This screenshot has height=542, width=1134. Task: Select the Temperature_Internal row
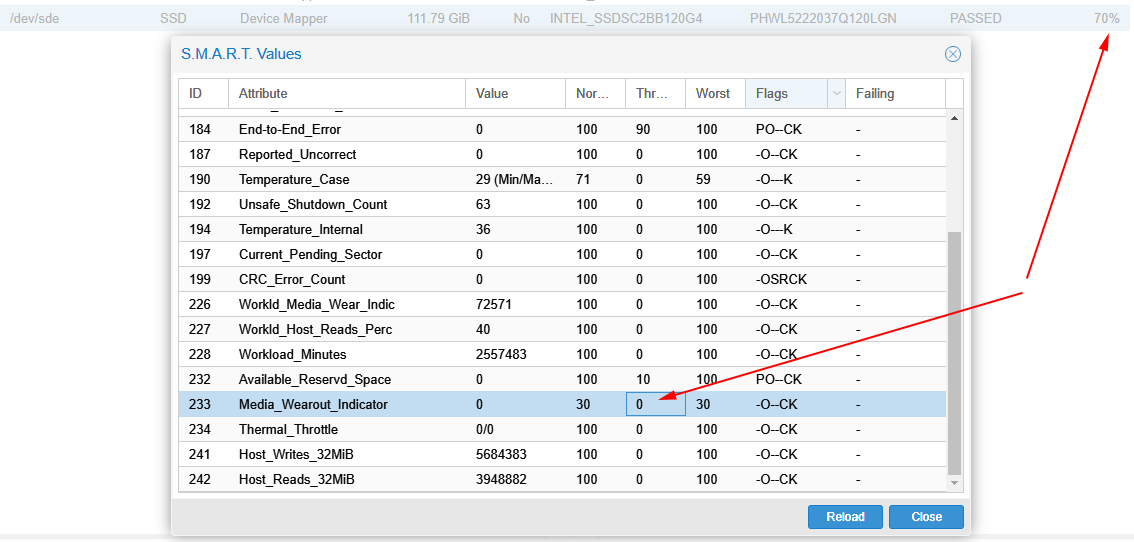pos(563,229)
